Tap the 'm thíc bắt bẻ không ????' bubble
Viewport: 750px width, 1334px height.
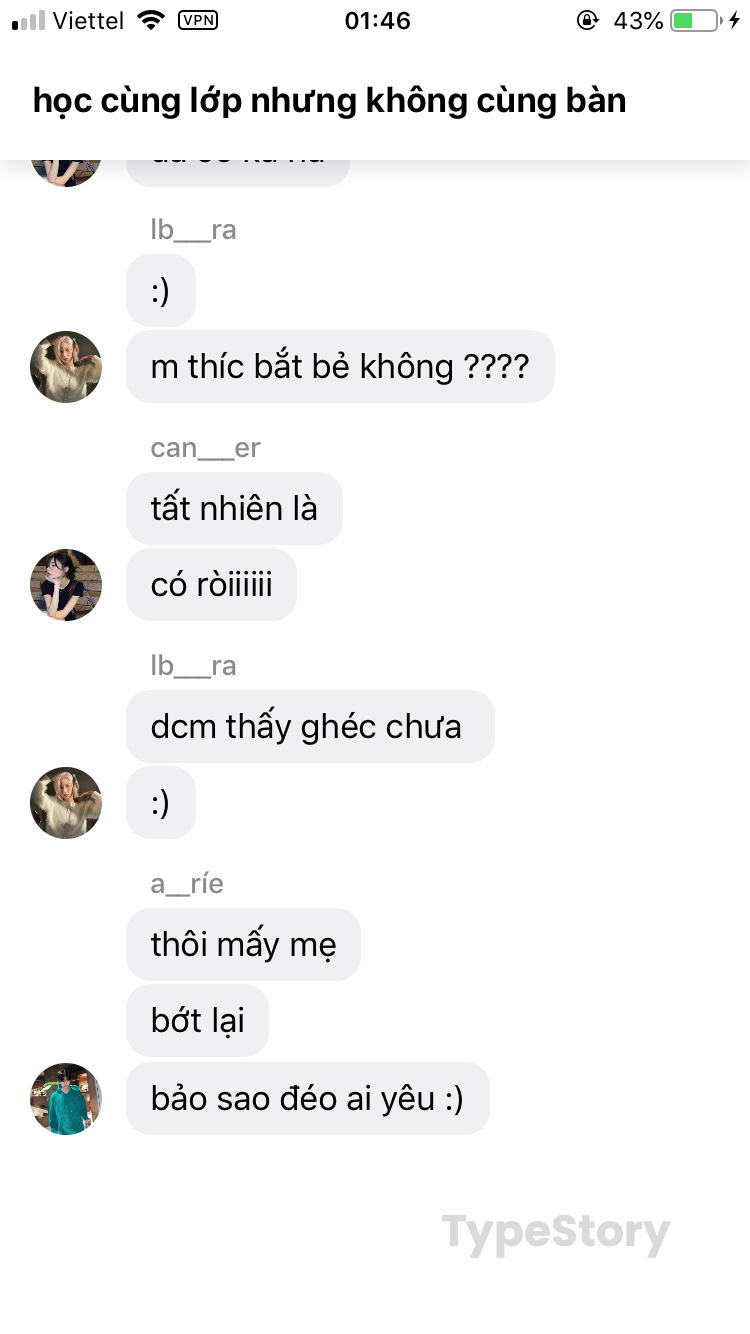tap(340, 367)
